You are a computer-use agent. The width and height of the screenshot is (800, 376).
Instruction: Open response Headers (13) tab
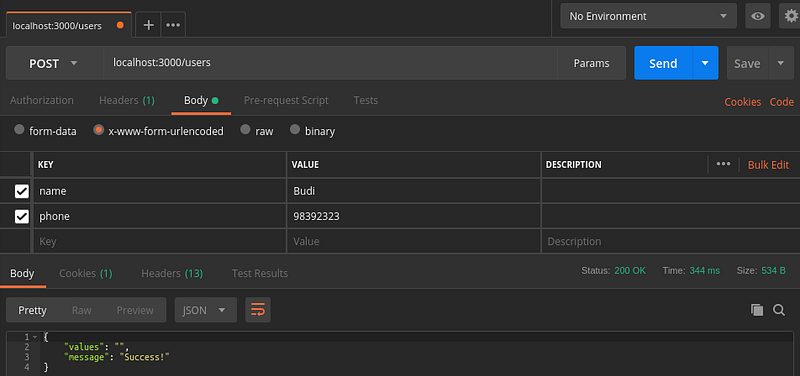[x=172, y=273]
